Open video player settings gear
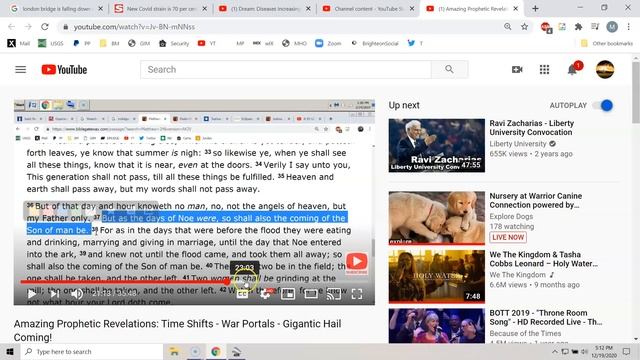 pos(265,294)
